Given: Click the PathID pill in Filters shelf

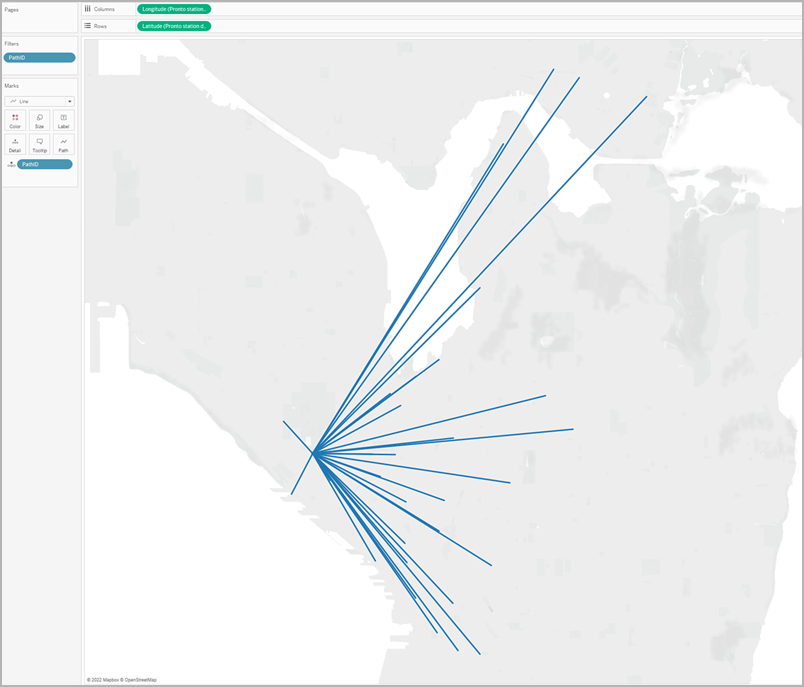Looking at the screenshot, I should (40, 58).
